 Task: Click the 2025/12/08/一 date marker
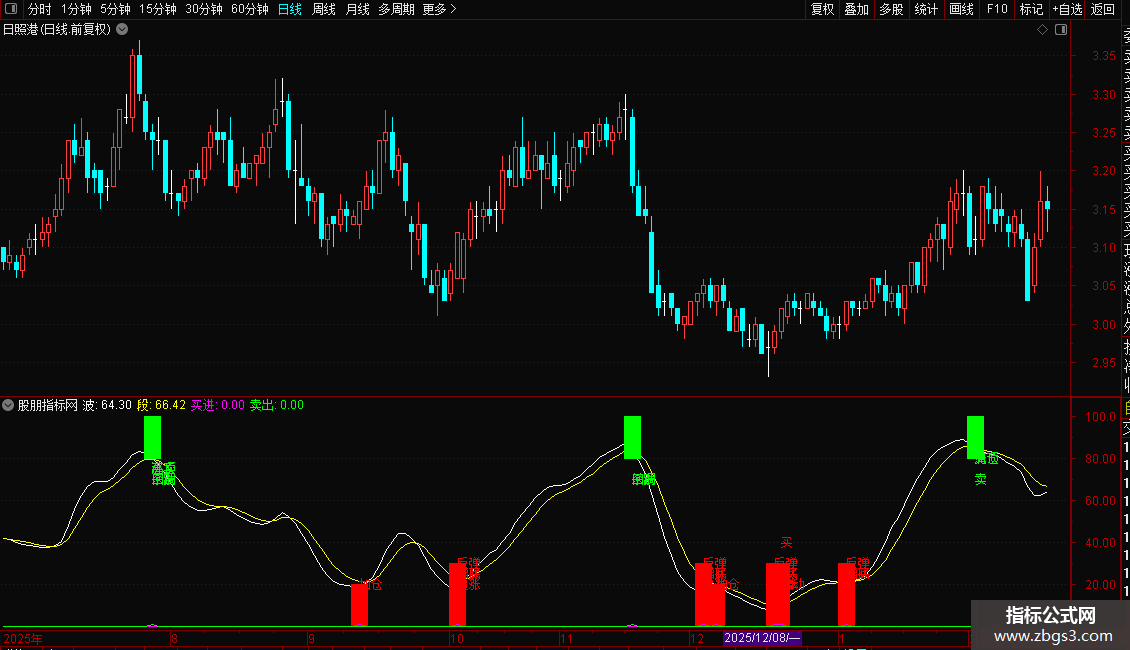click(x=762, y=638)
